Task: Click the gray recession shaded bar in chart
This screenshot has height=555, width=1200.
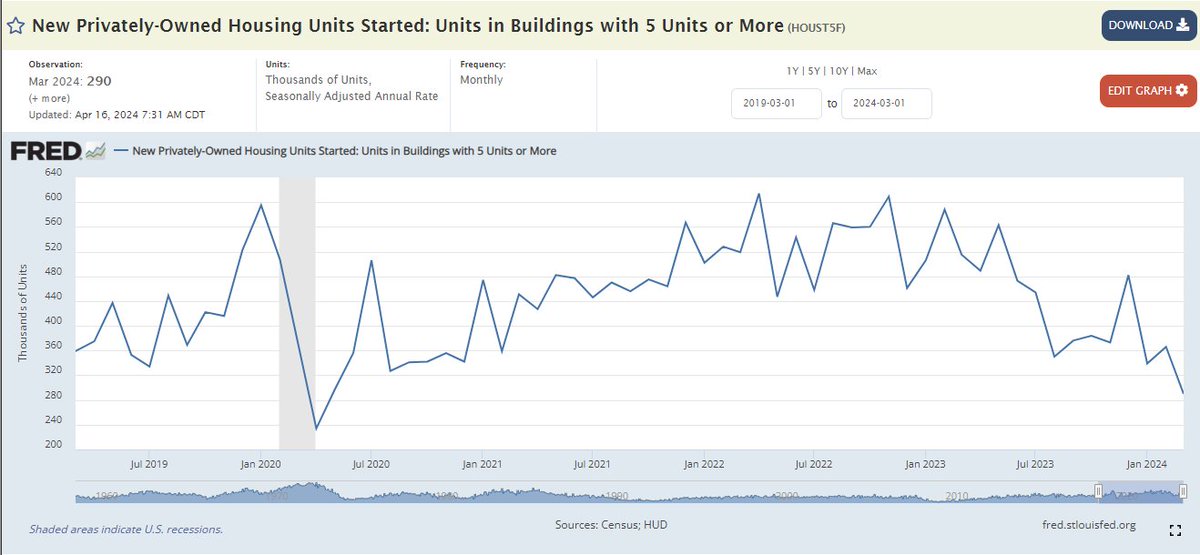Action: click(x=297, y=313)
